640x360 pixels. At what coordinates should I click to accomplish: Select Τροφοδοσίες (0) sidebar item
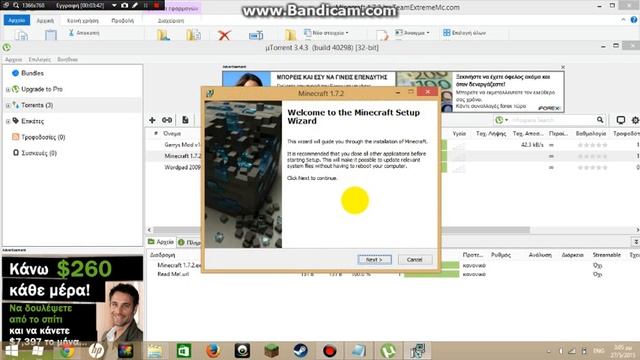[43, 137]
